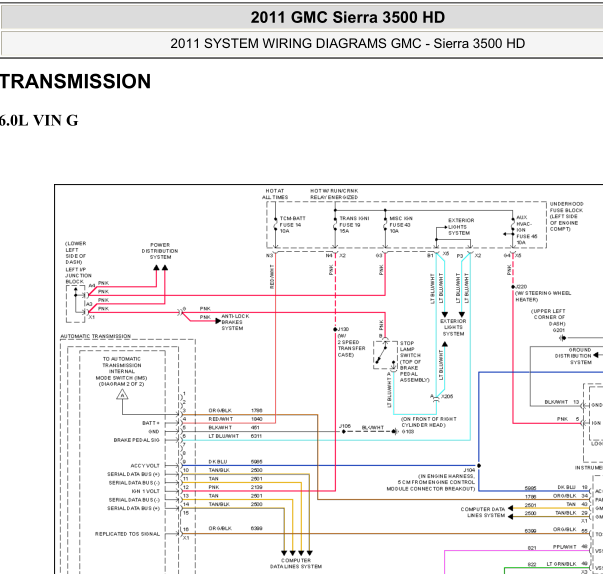Click the REPLICATED TOS SIGNAL label
The height and width of the screenshot is (574, 603).
pos(127,534)
